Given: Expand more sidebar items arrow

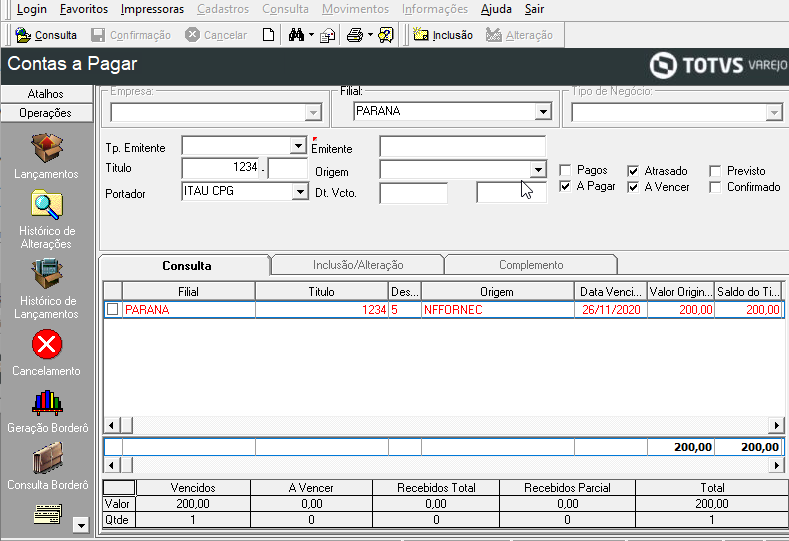Looking at the screenshot, I should tap(81, 525).
